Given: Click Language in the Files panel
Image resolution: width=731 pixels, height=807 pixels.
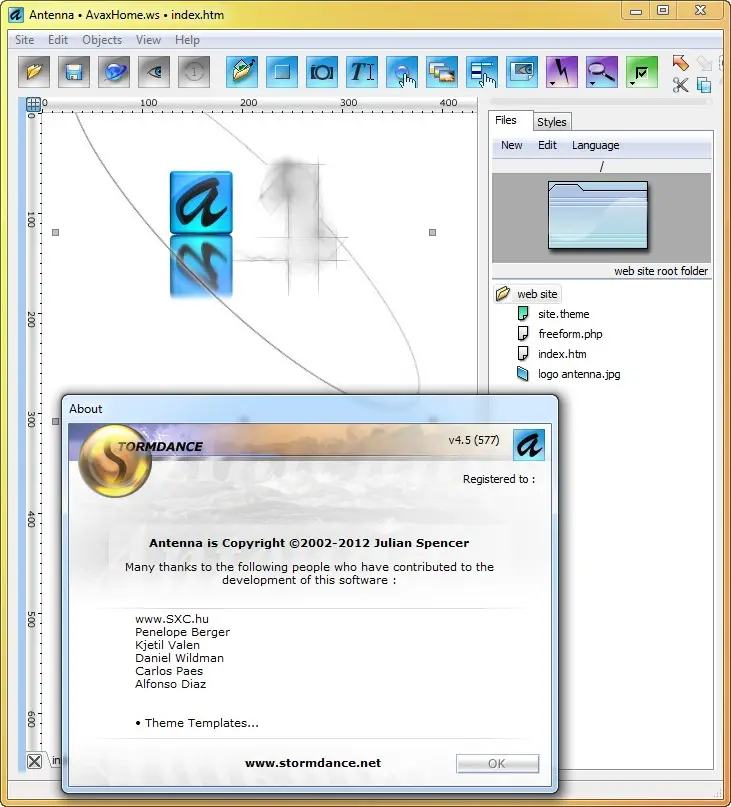Looking at the screenshot, I should [x=596, y=146].
